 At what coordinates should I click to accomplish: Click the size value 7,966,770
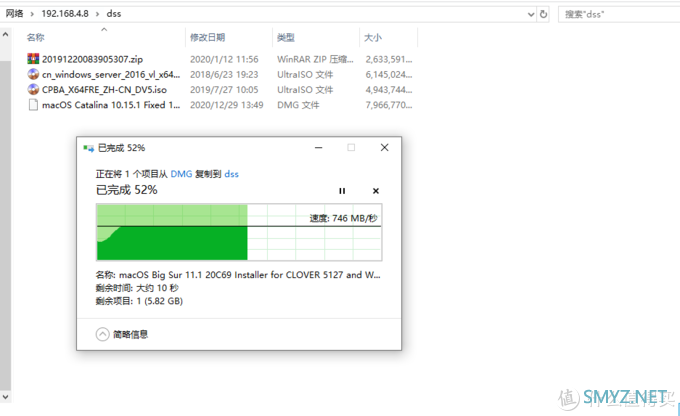tap(389, 105)
